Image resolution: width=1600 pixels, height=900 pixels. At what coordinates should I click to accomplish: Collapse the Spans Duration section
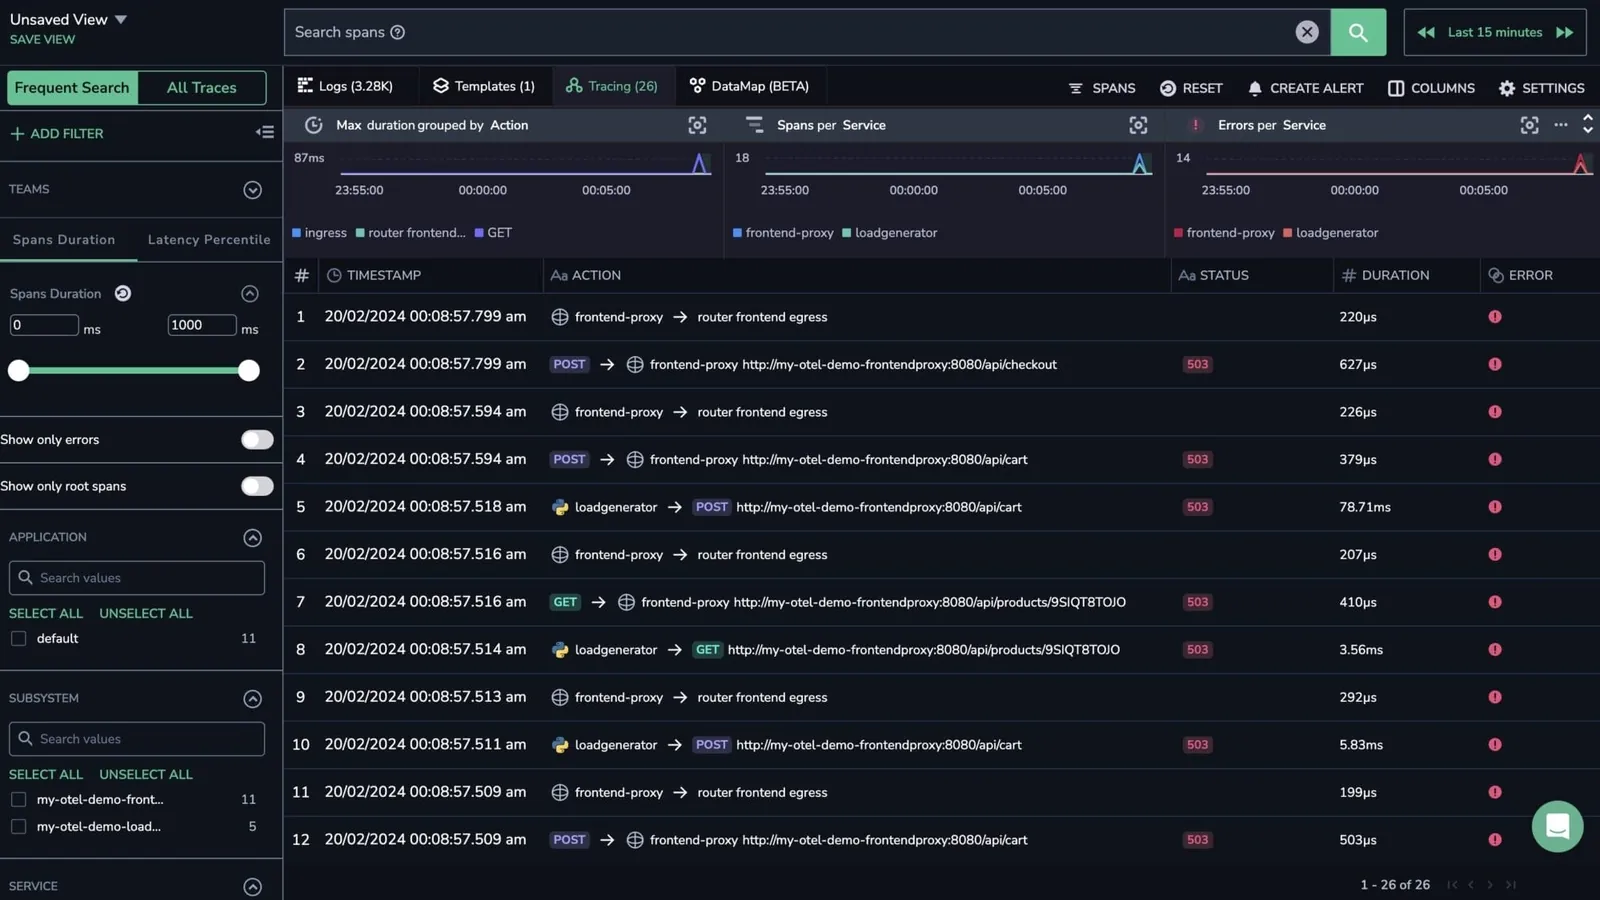click(x=250, y=293)
